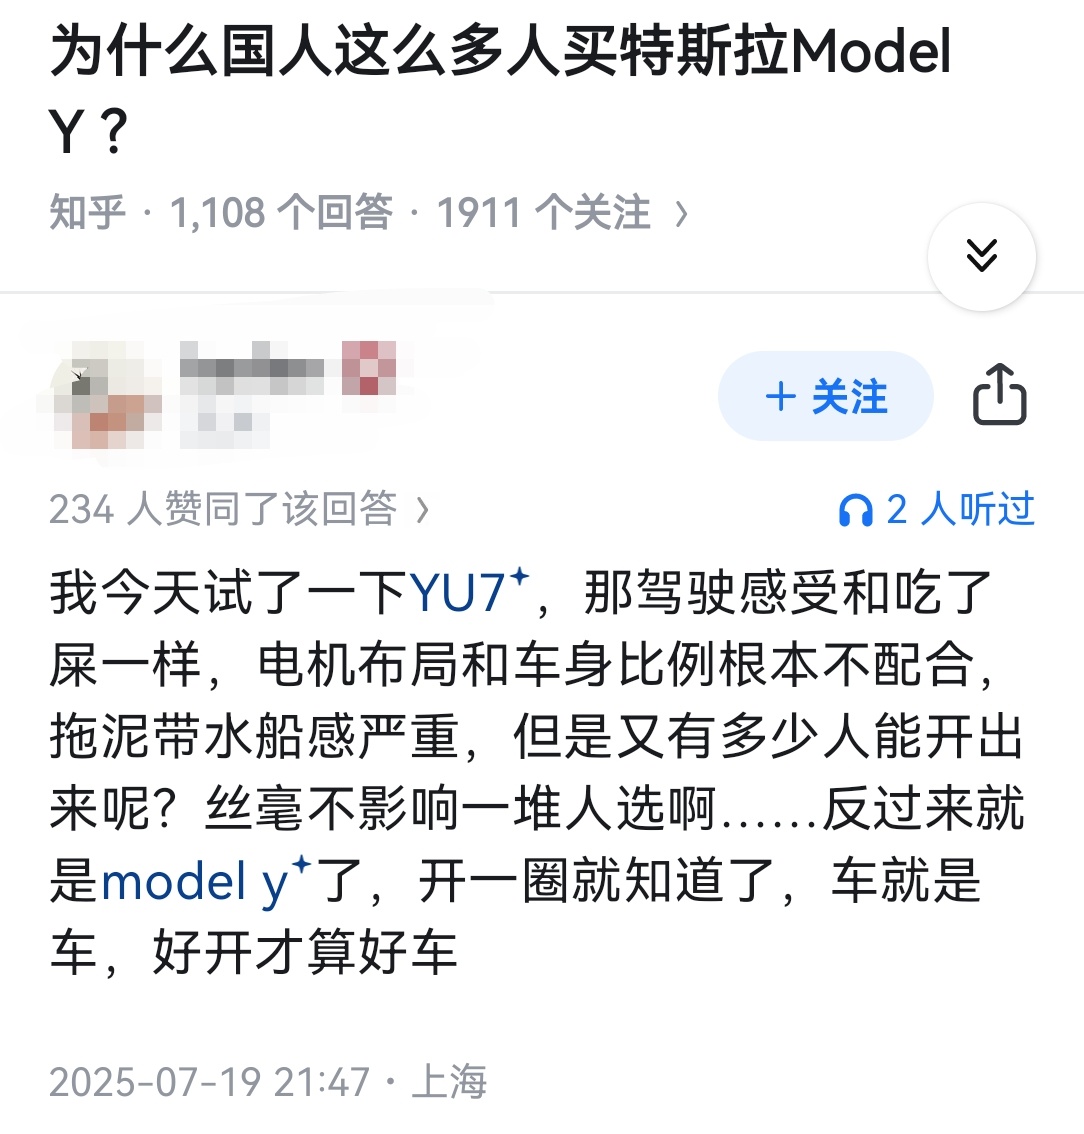The width and height of the screenshot is (1084, 1134).
Task: Tap the 上海 location label
Action: (x=449, y=1082)
